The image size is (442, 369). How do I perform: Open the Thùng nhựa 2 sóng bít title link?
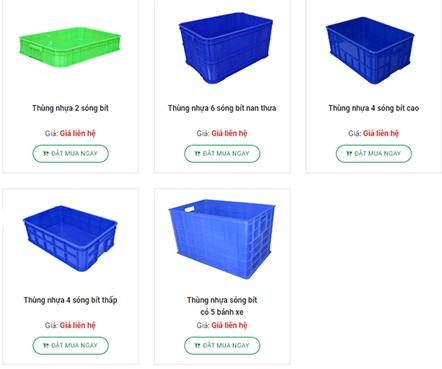point(70,108)
